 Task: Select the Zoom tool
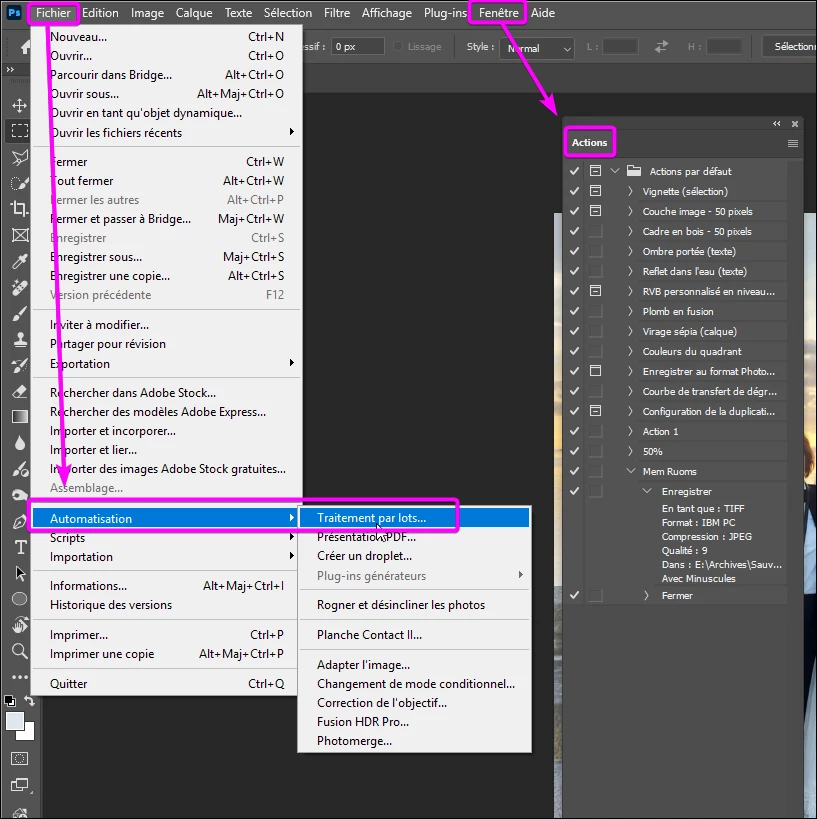pyautogui.click(x=19, y=650)
